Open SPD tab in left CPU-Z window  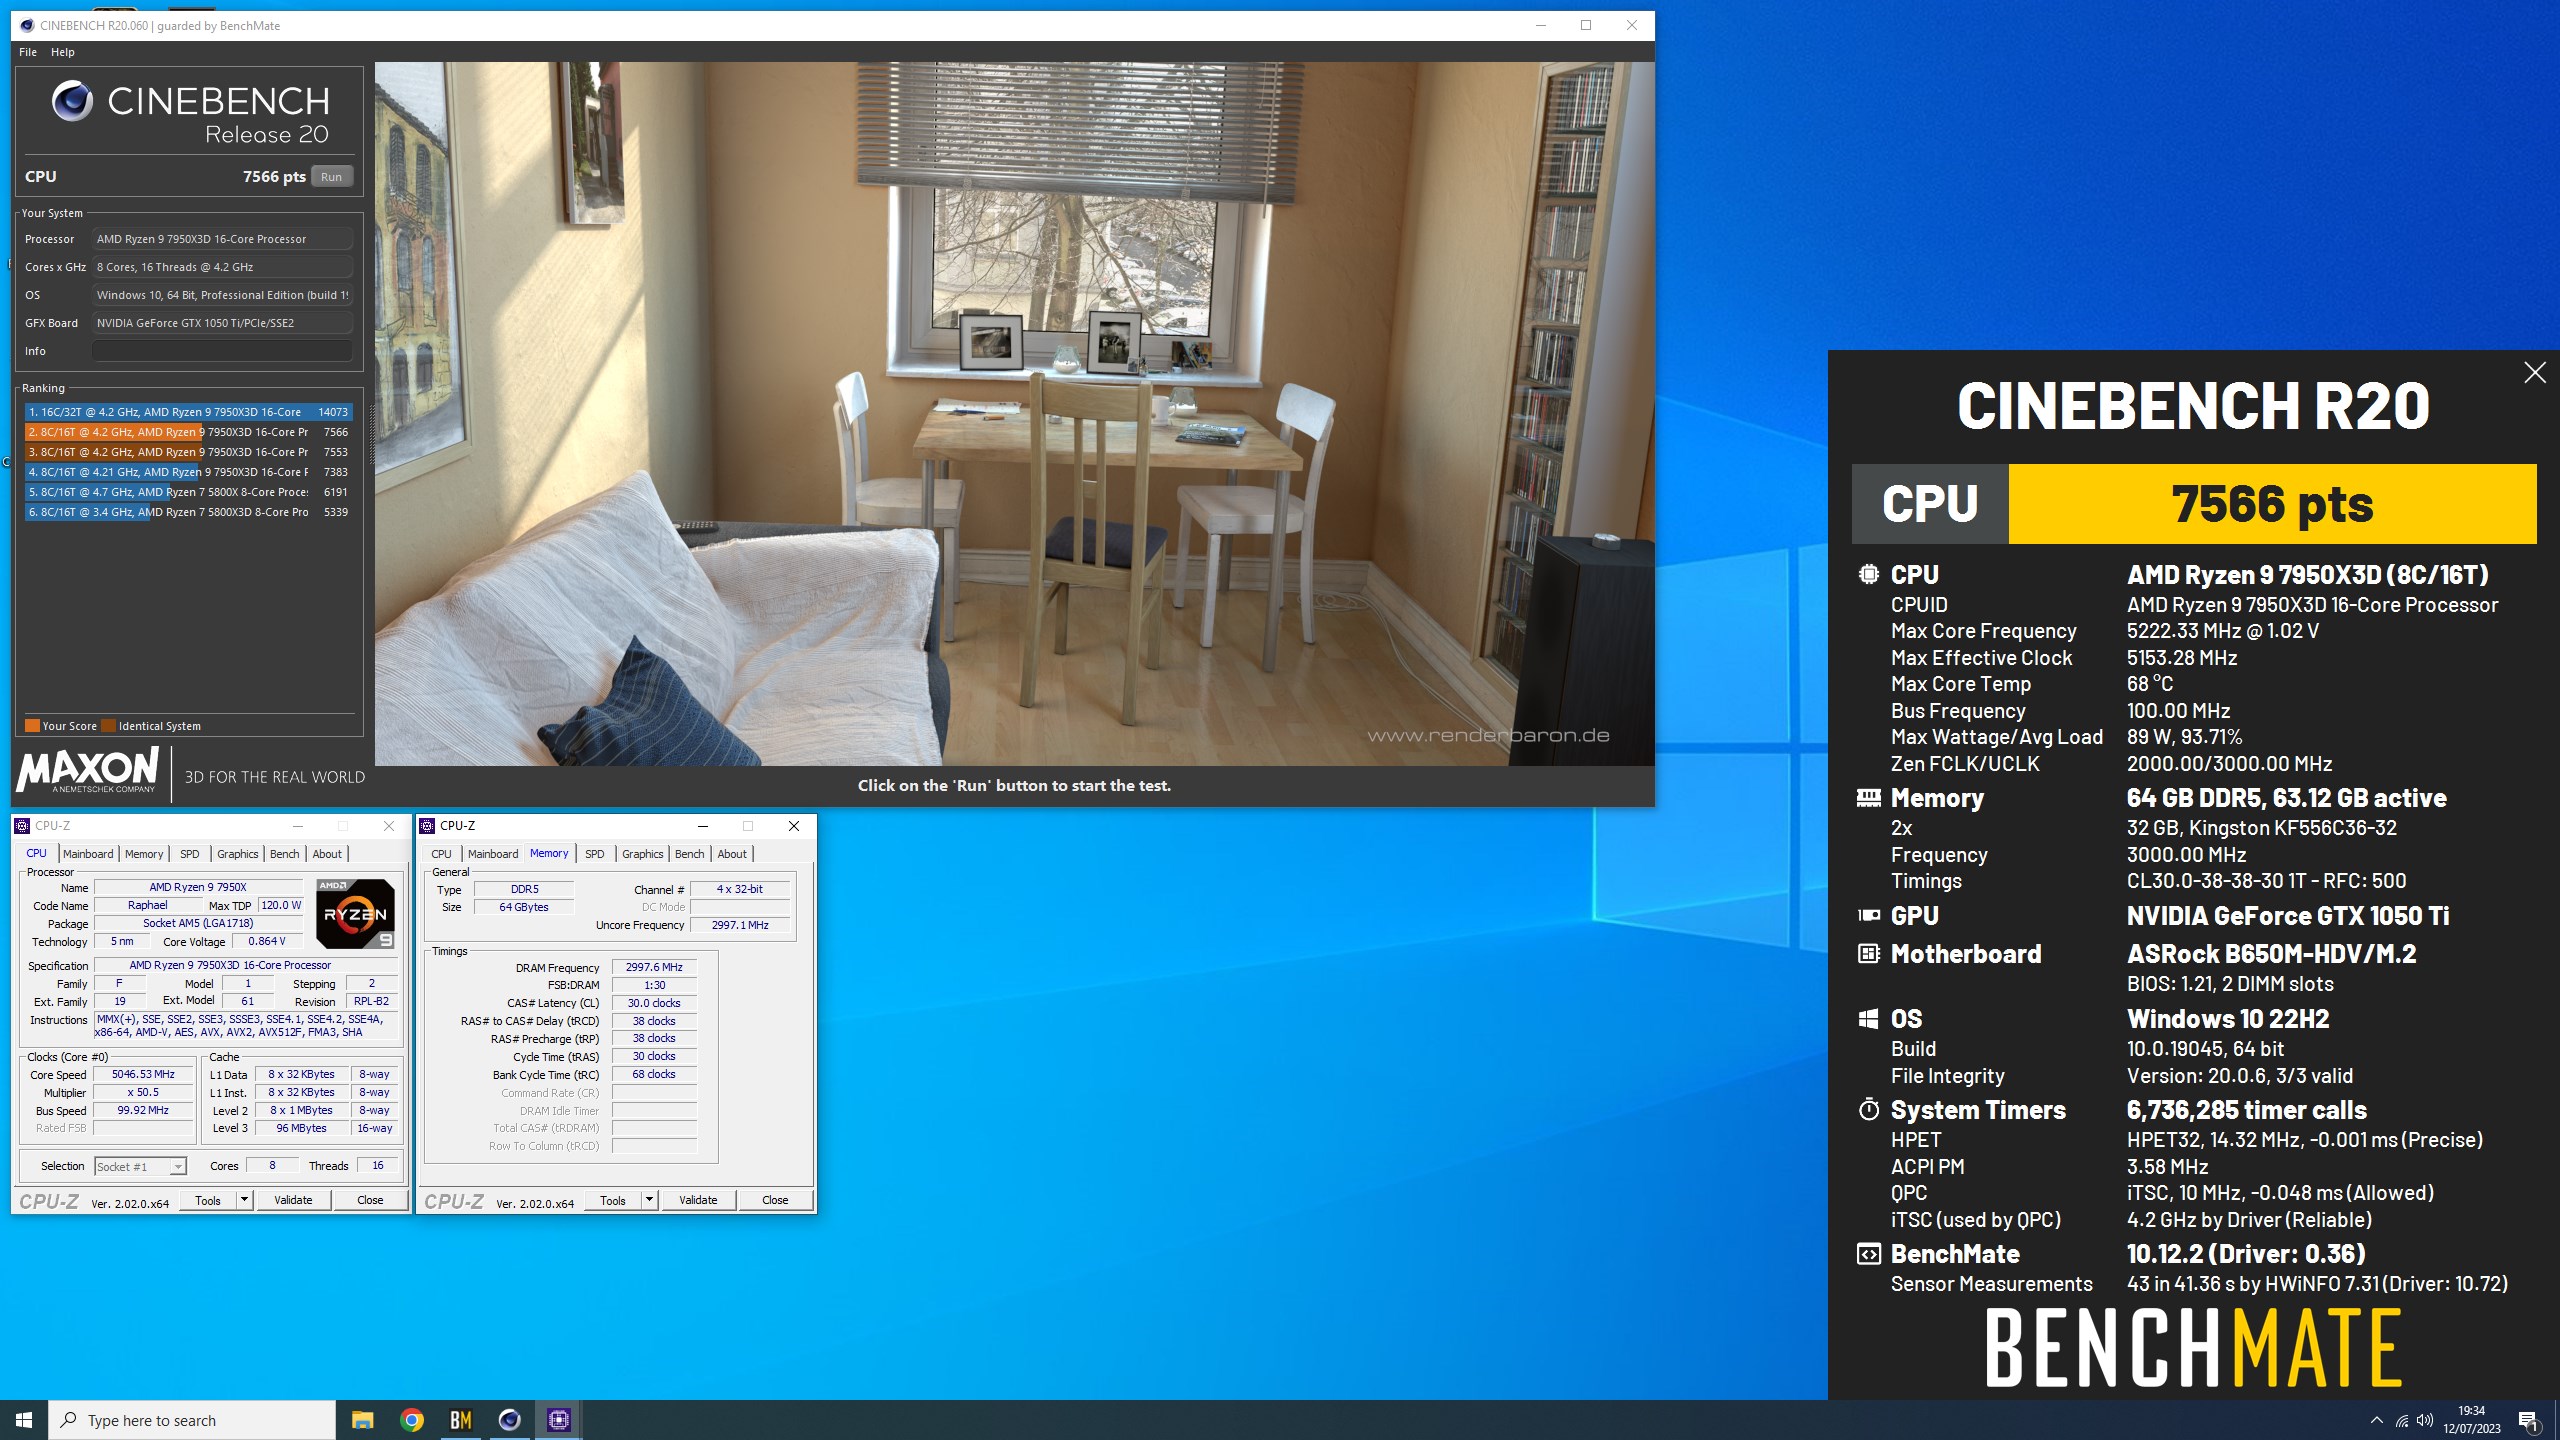tap(190, 854)
